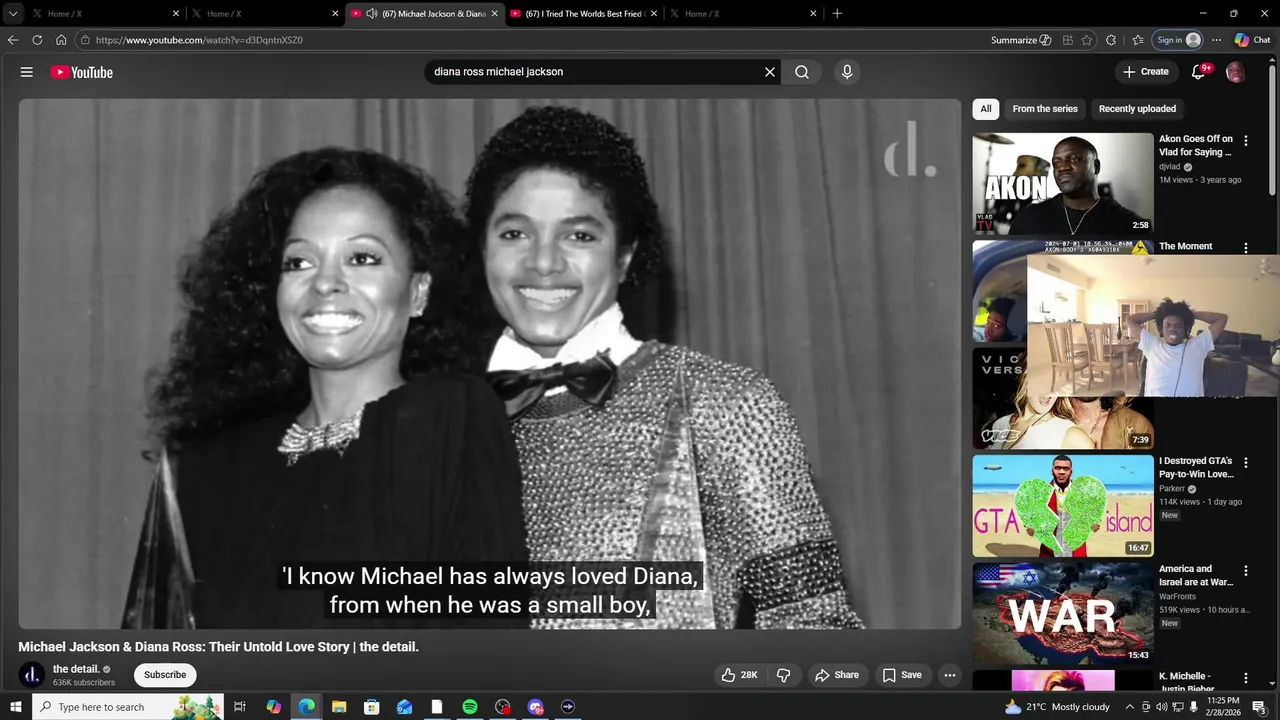The image size is (1280, 720).
Task: Open Spotify from the taskbar
Action: click(x=470, y=707)
